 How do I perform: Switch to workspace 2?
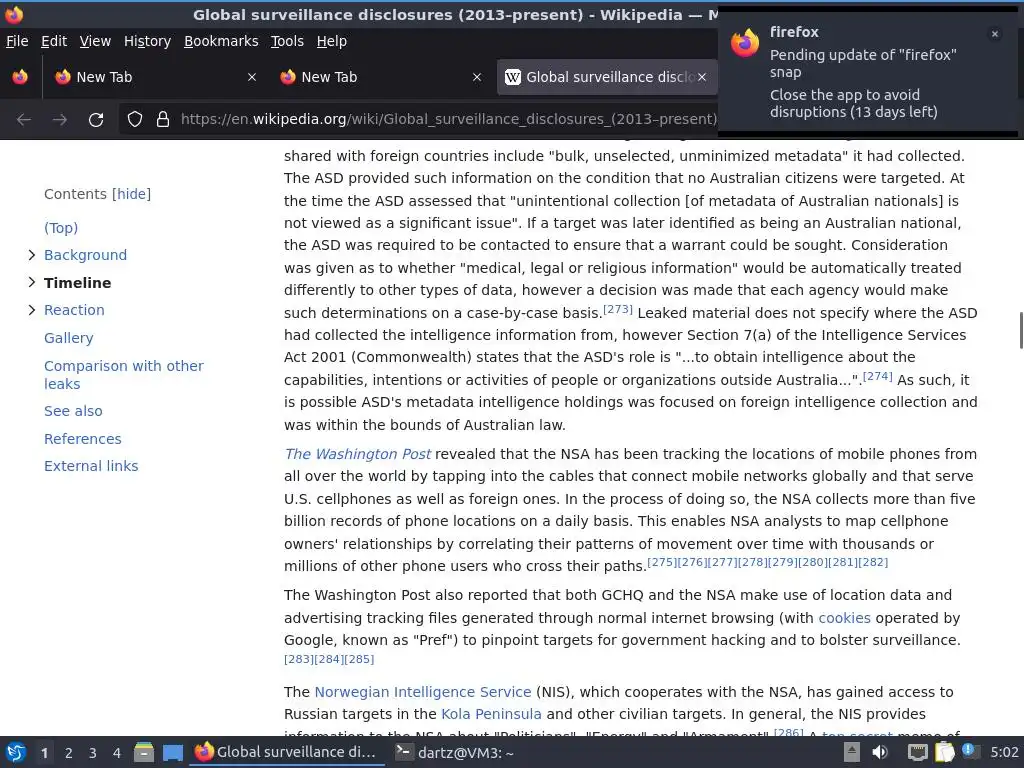tap(69, 753)
